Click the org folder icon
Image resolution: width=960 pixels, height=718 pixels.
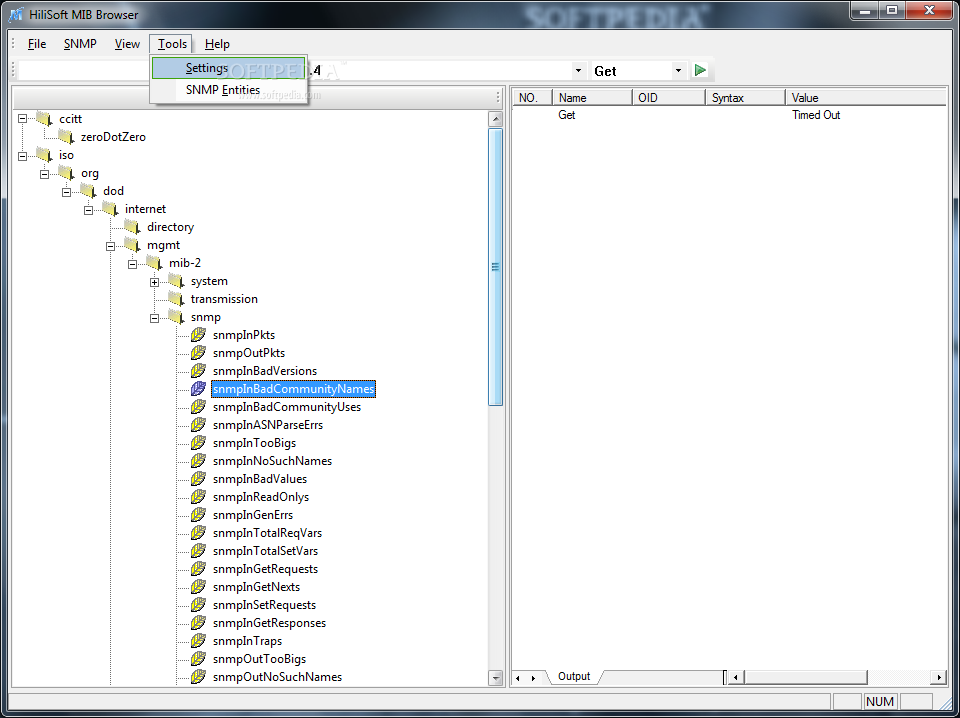[x=66, y=172]
